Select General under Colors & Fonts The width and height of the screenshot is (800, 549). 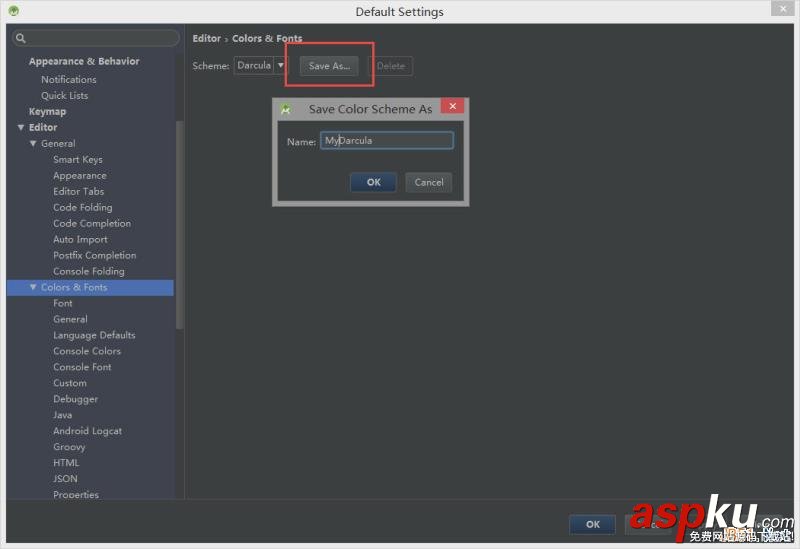(x=70, y=319)
